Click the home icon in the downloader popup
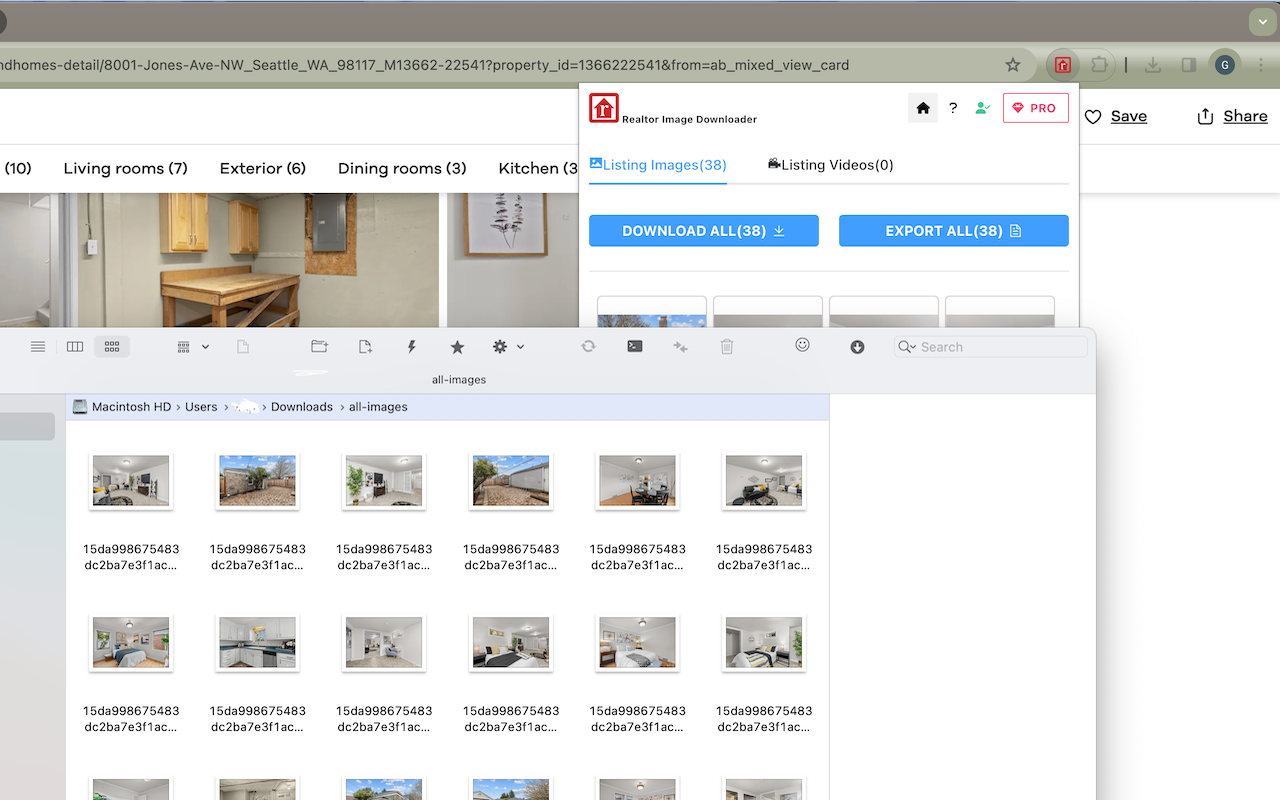This screenshot has height=800, width=1280. click(x=923, y=108)
